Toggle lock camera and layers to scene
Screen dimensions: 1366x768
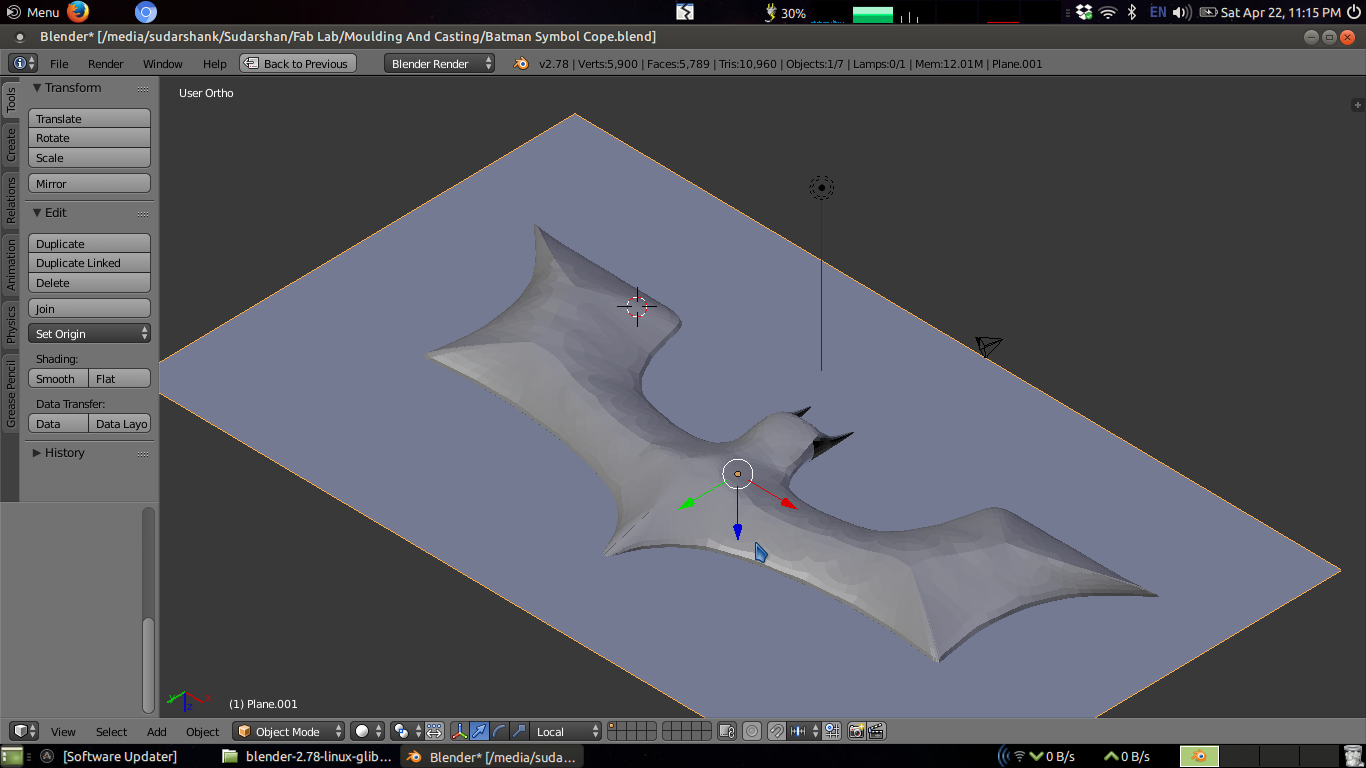(727, 732)
